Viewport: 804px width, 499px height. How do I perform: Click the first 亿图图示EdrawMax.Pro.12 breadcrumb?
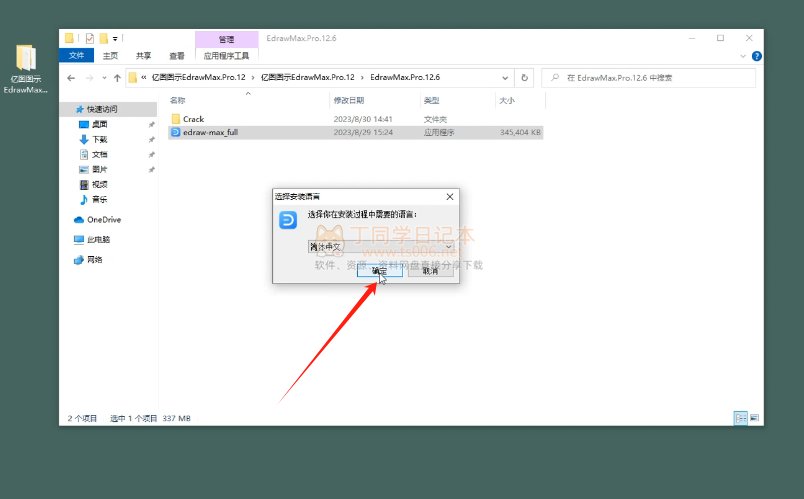point(198,77)
